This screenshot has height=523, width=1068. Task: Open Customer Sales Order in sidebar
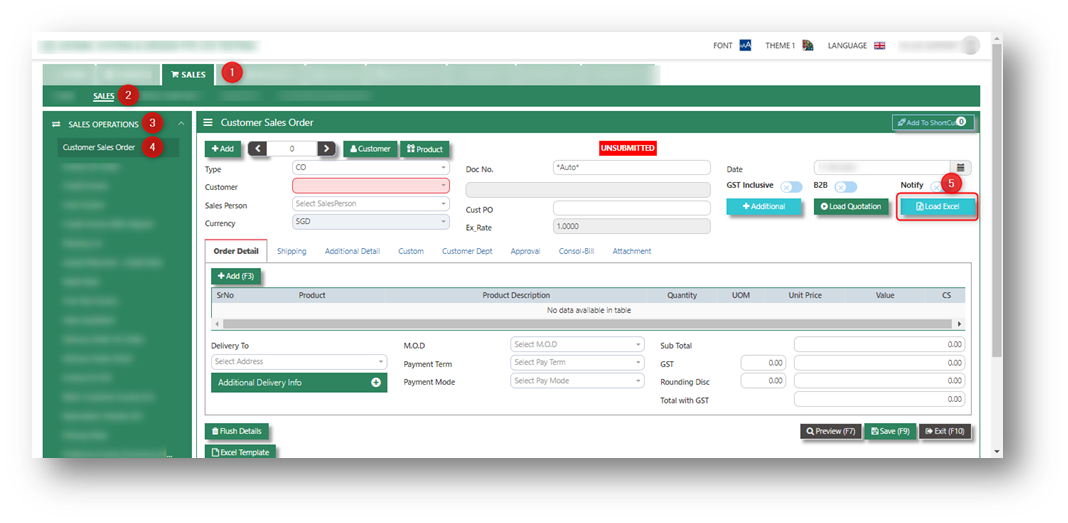tap(99, 147)
